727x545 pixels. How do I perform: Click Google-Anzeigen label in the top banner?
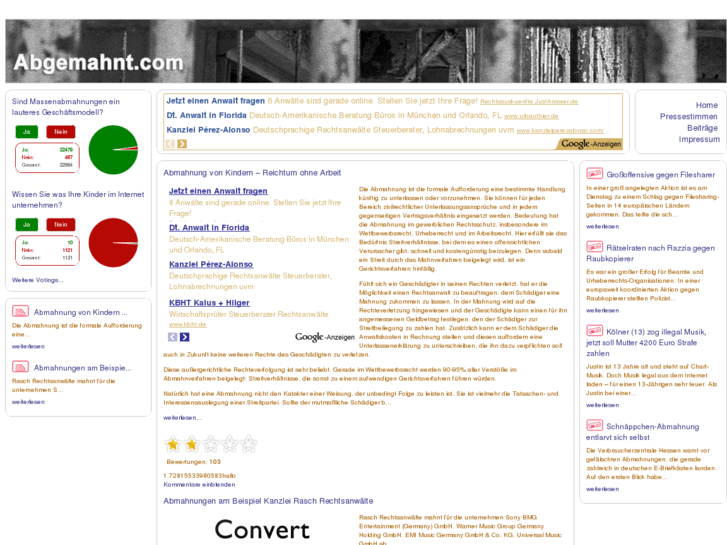click(591, 144)
